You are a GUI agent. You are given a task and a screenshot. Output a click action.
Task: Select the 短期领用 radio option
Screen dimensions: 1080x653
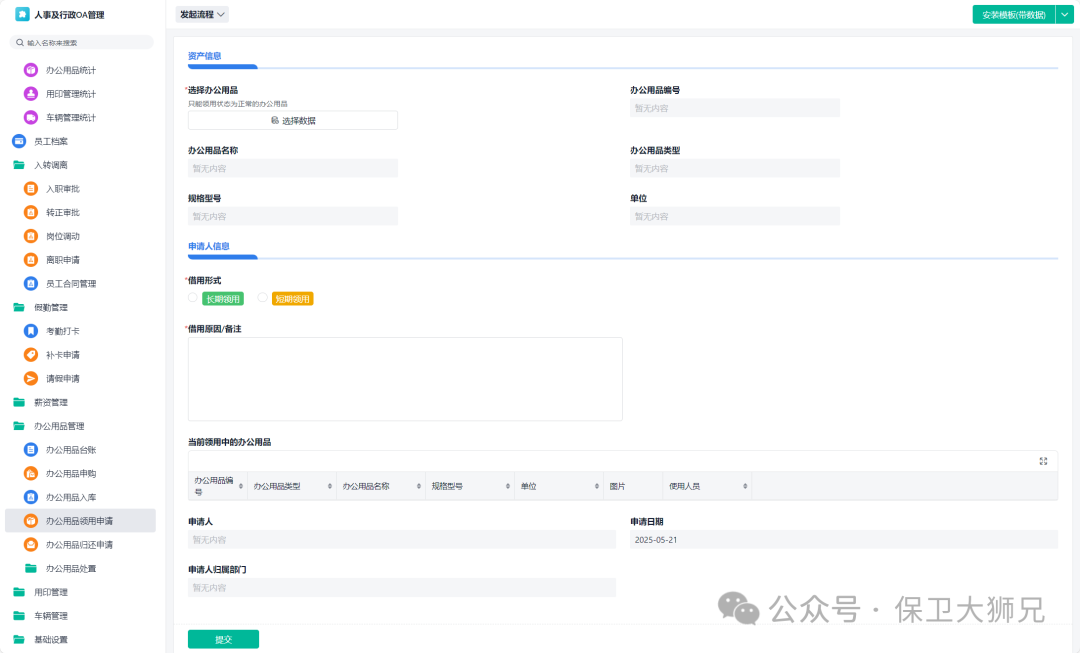click(262, 298)
